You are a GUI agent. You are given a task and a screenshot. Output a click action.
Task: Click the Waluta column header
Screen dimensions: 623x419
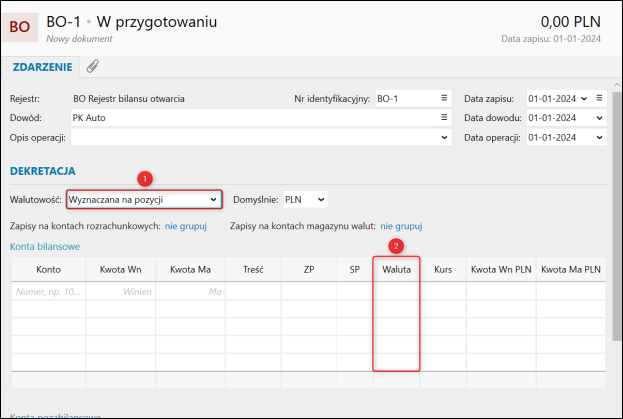[x=396, y=269]
